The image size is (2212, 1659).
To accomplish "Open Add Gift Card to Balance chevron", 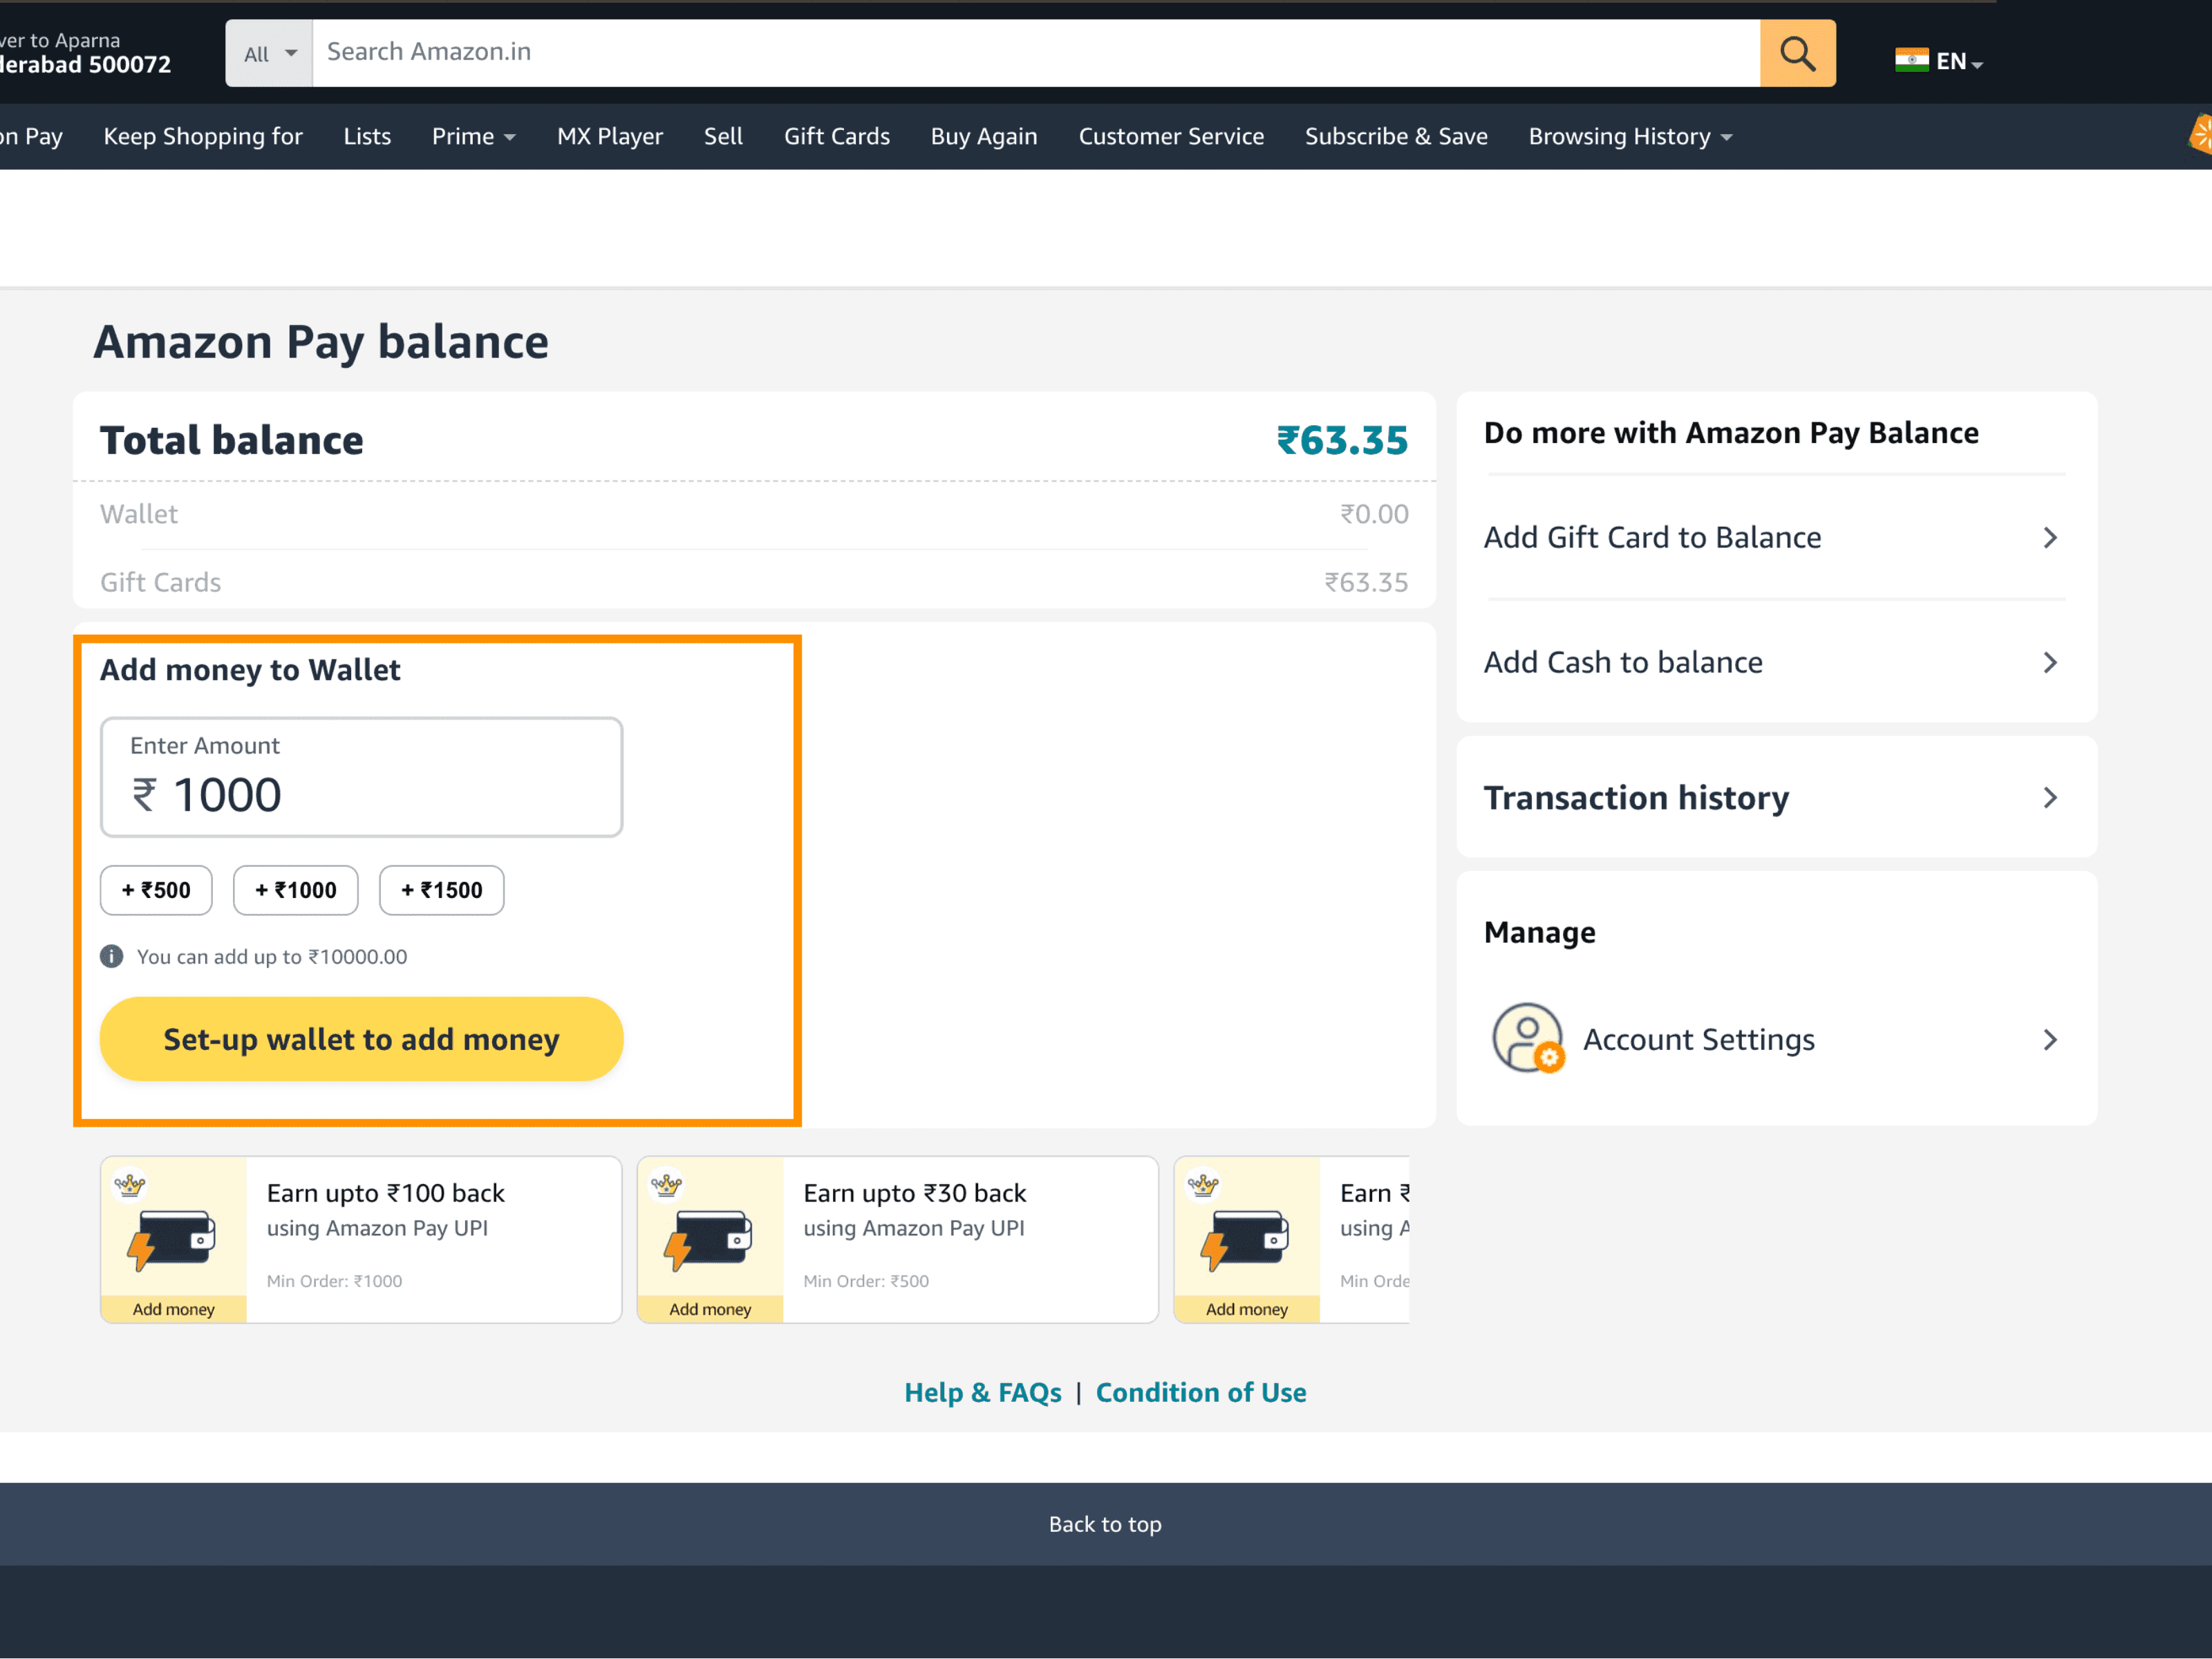I will [x=2050, y=538].
